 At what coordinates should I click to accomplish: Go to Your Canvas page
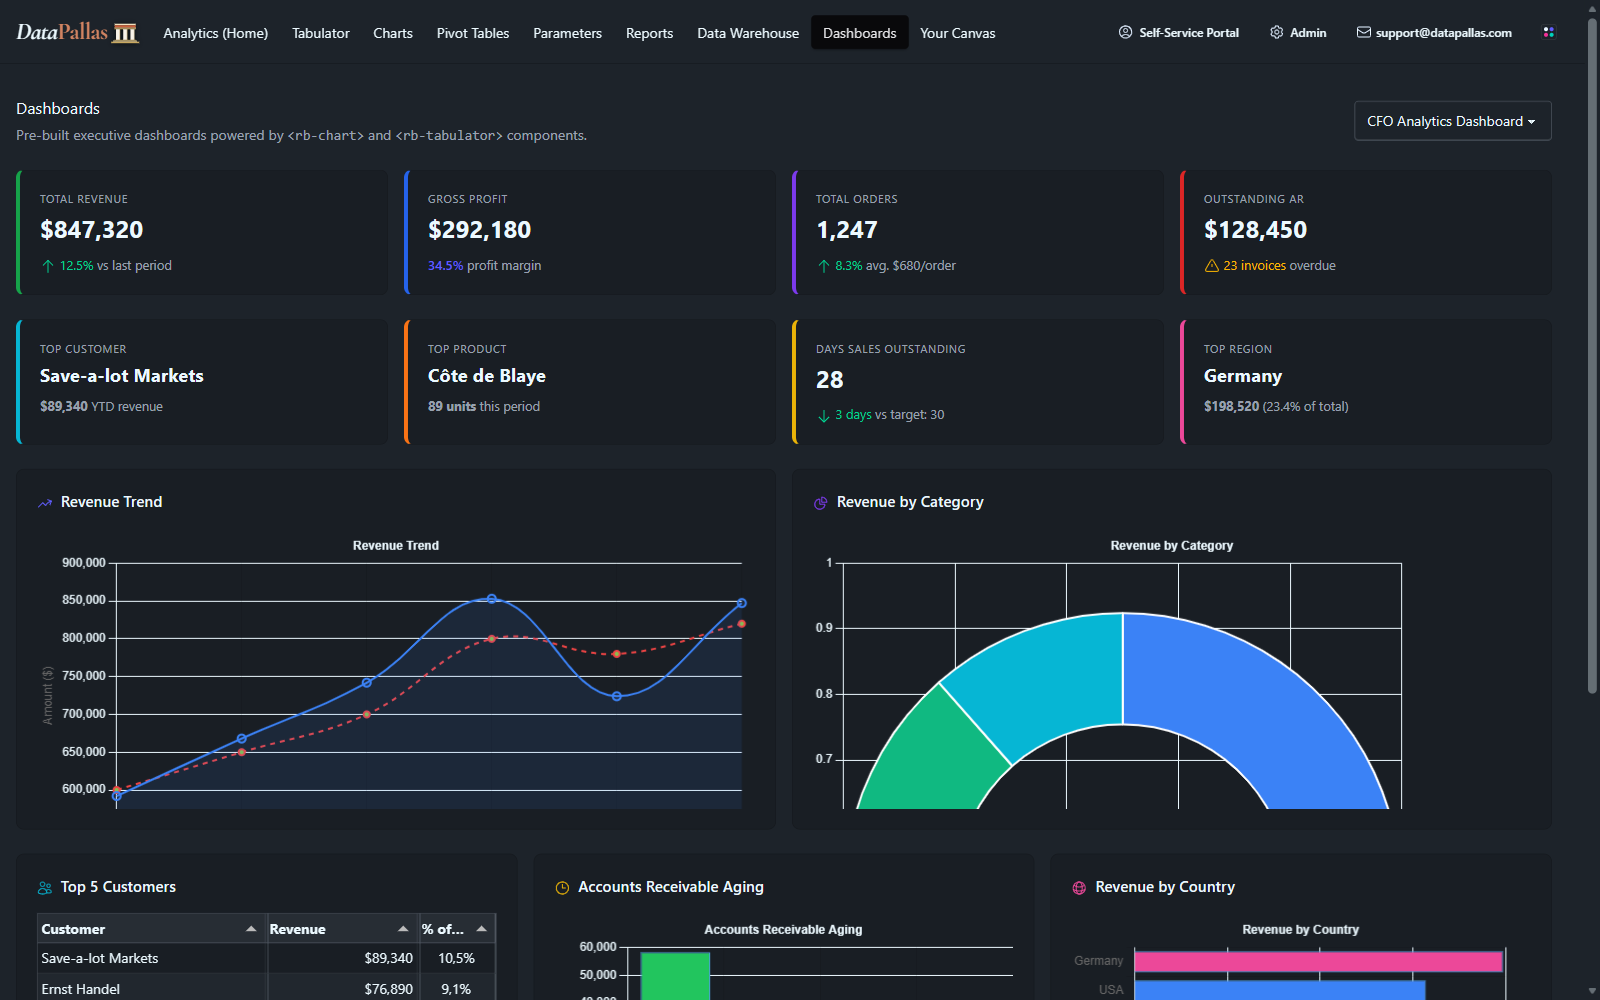click(x=957, y=33)
